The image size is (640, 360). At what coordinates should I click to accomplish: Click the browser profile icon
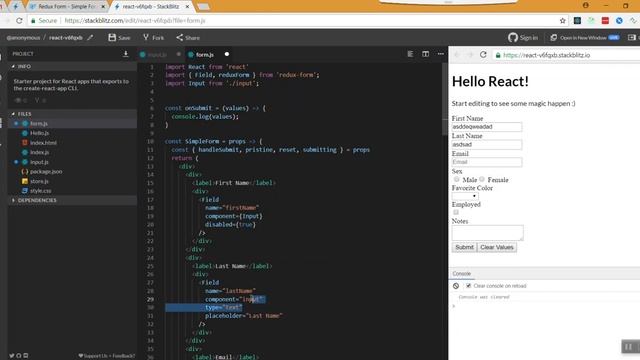[586, 5]
